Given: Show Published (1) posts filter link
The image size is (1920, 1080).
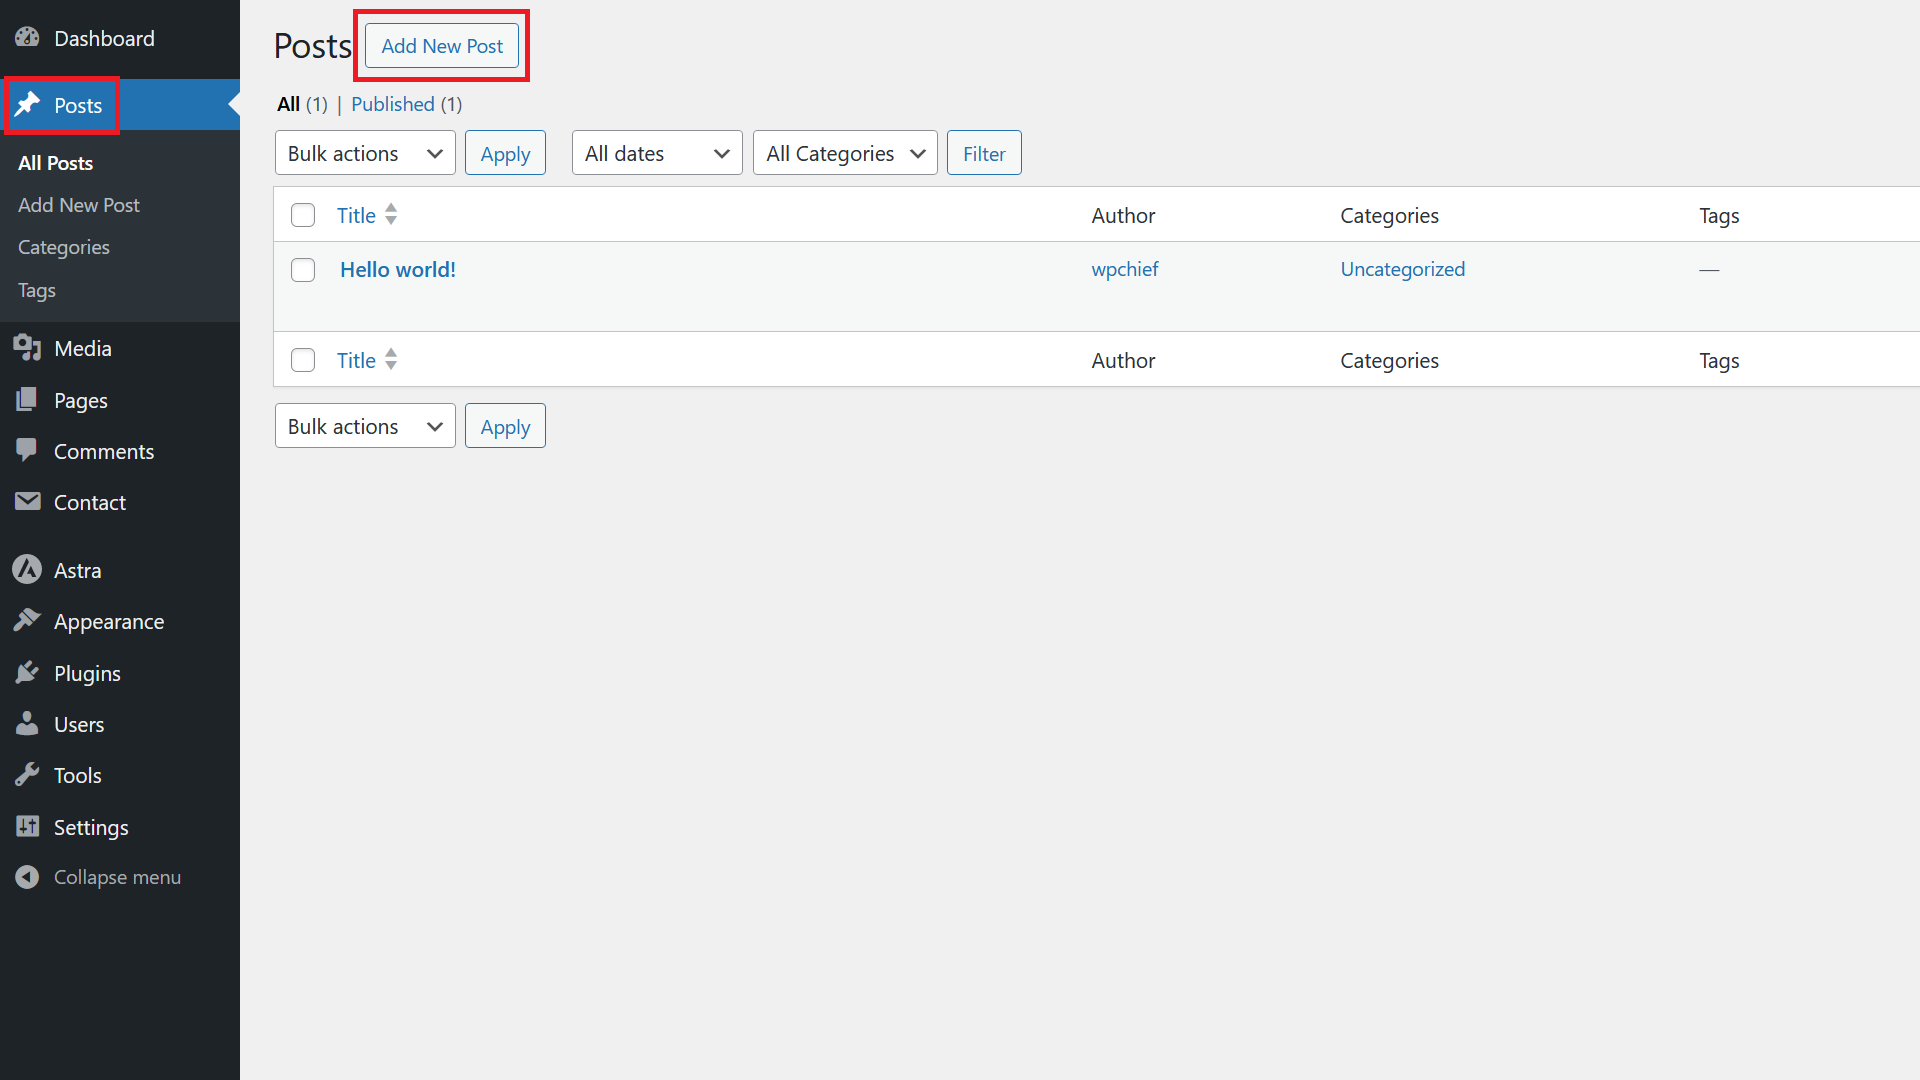Looking at the screenshot, I should tap(406, 104).
